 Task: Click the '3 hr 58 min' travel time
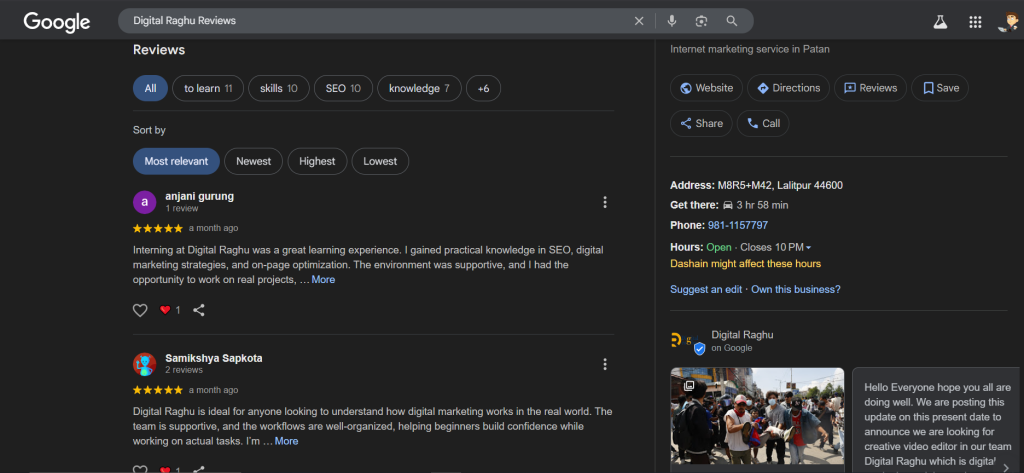pyautogui.click(x=762, y=205)
